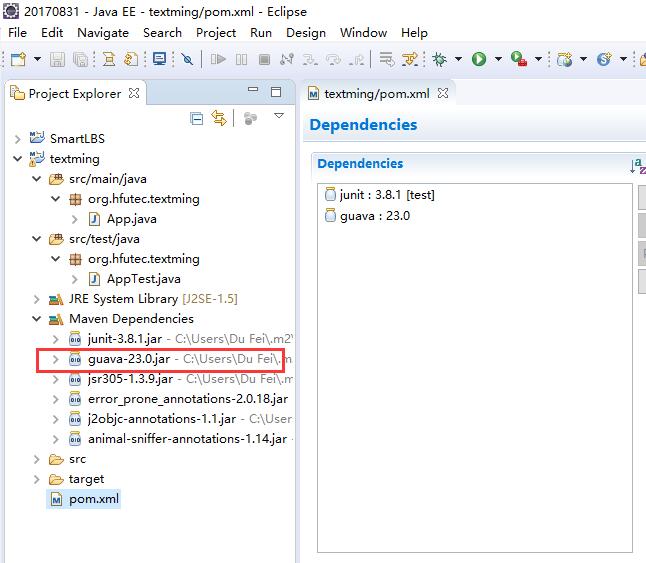The height and width of the screenshot is (563, 646).
Task: Click the Collapse All icon
Action: (x=197, y=119)
